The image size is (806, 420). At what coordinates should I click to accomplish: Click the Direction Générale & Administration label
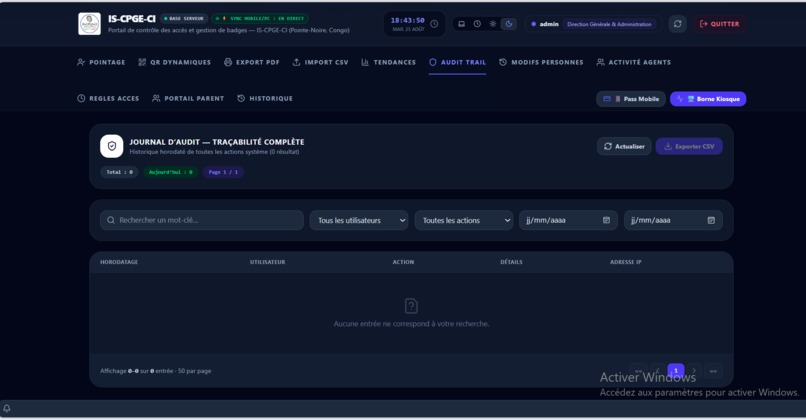pyautogui.click(x=609, y=24)
